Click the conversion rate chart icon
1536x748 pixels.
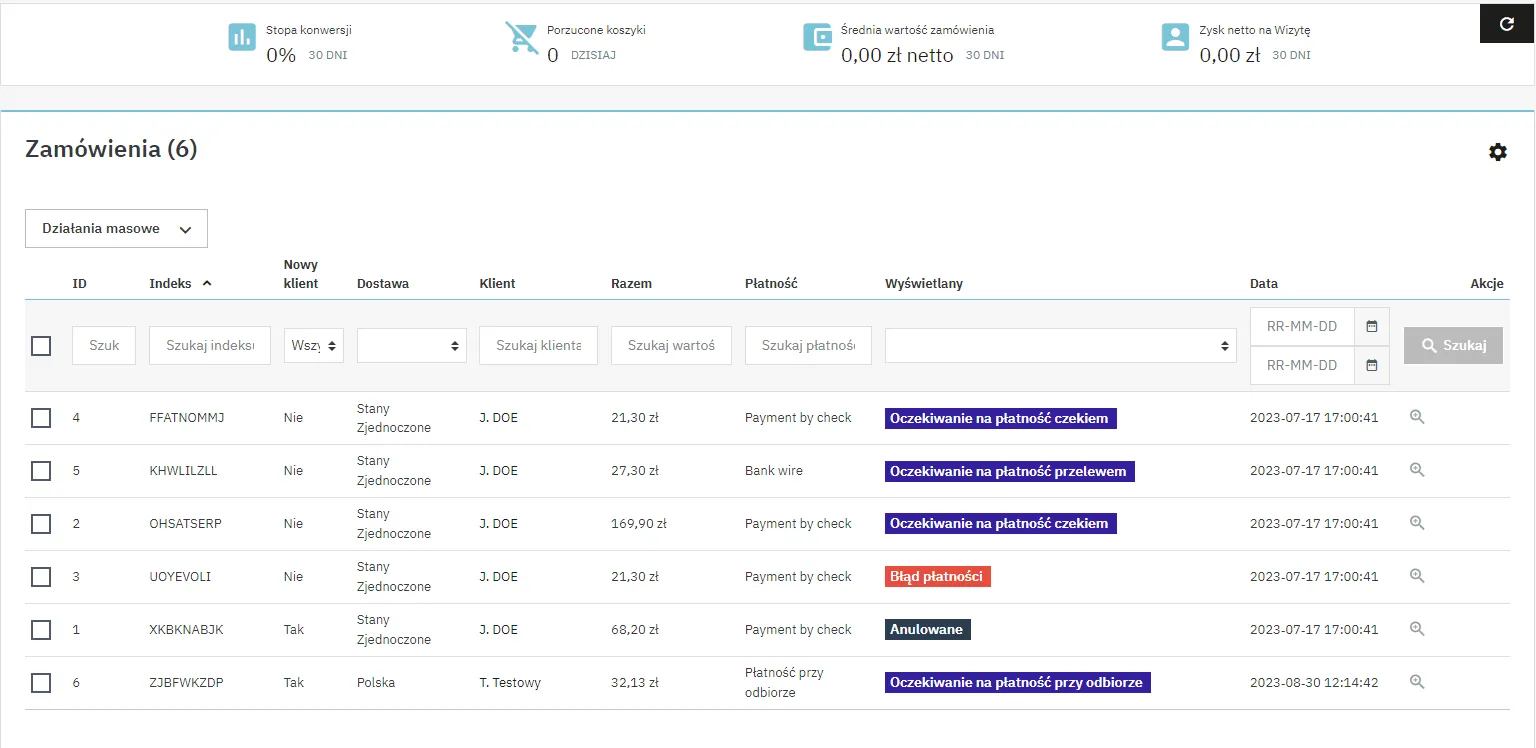point(242,38)
